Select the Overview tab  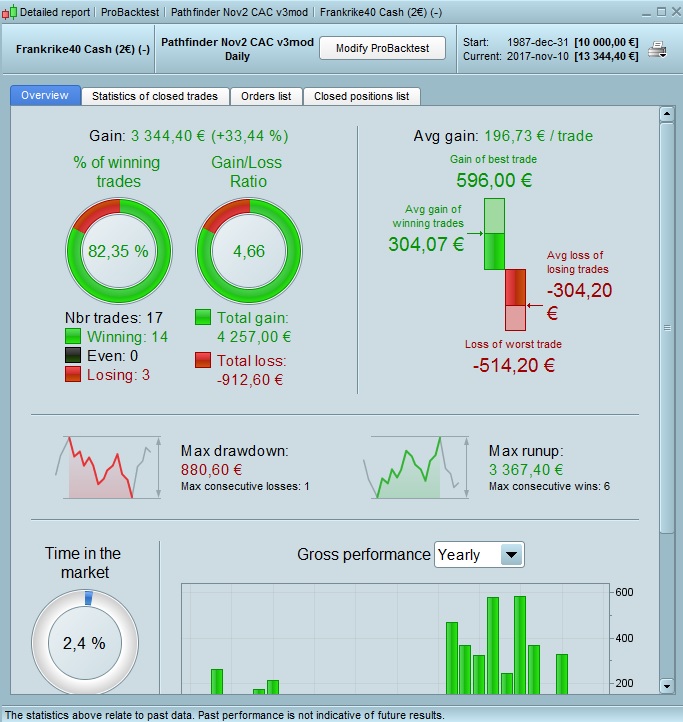45,95
